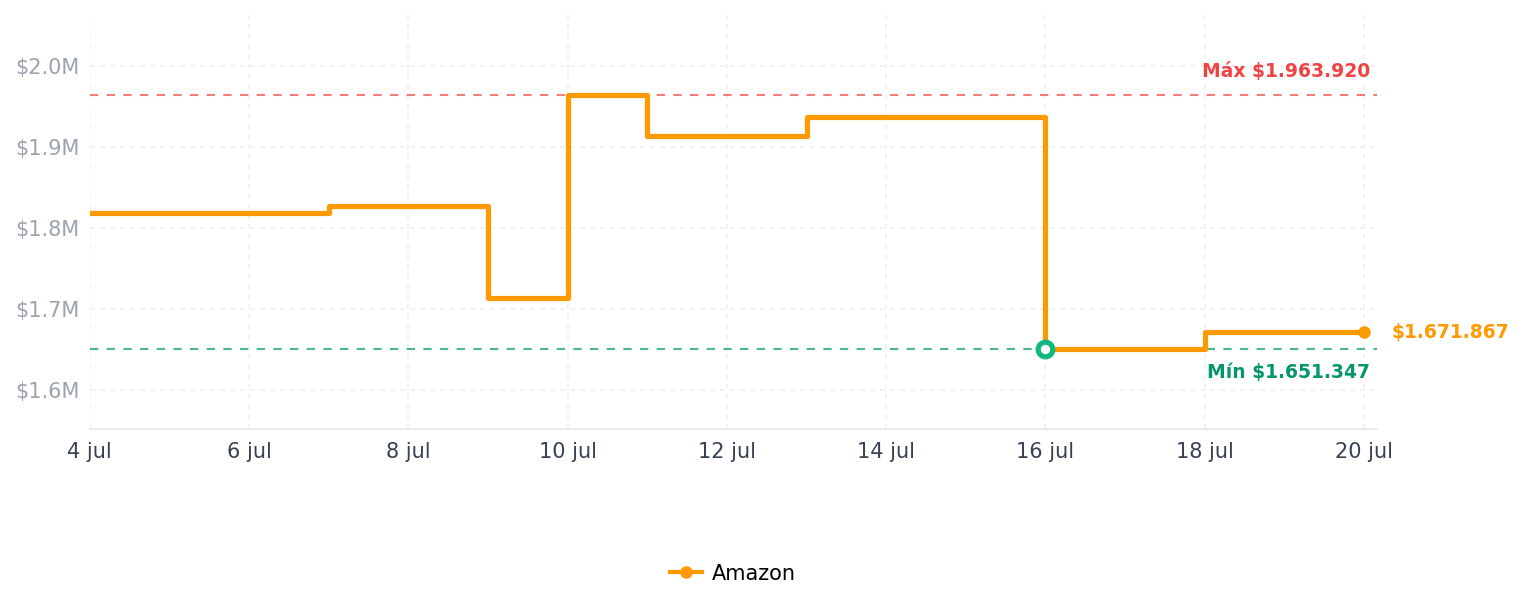
Task: Select the 4 jul date axis label
Action: (90, 451)
